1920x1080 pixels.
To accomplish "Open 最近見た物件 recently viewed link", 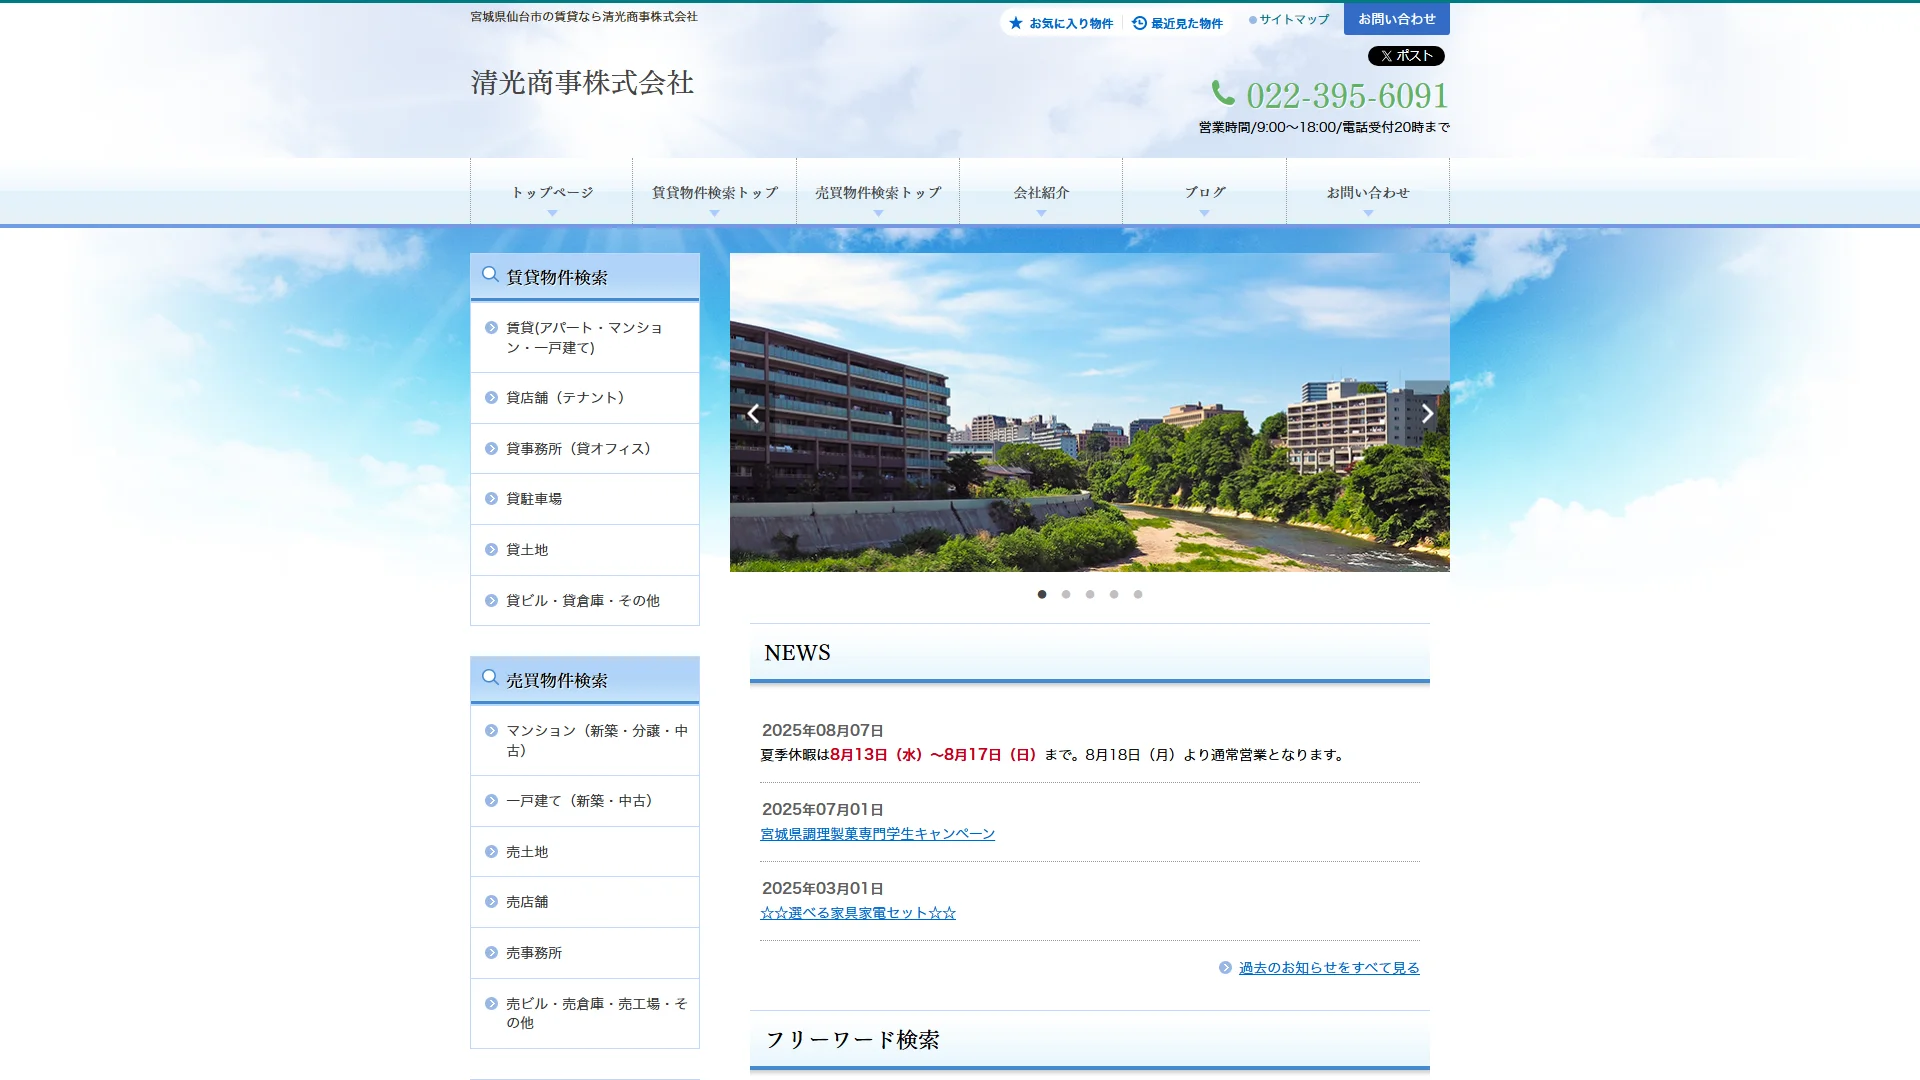I will pyautogui.click(x=1177, y=23).
